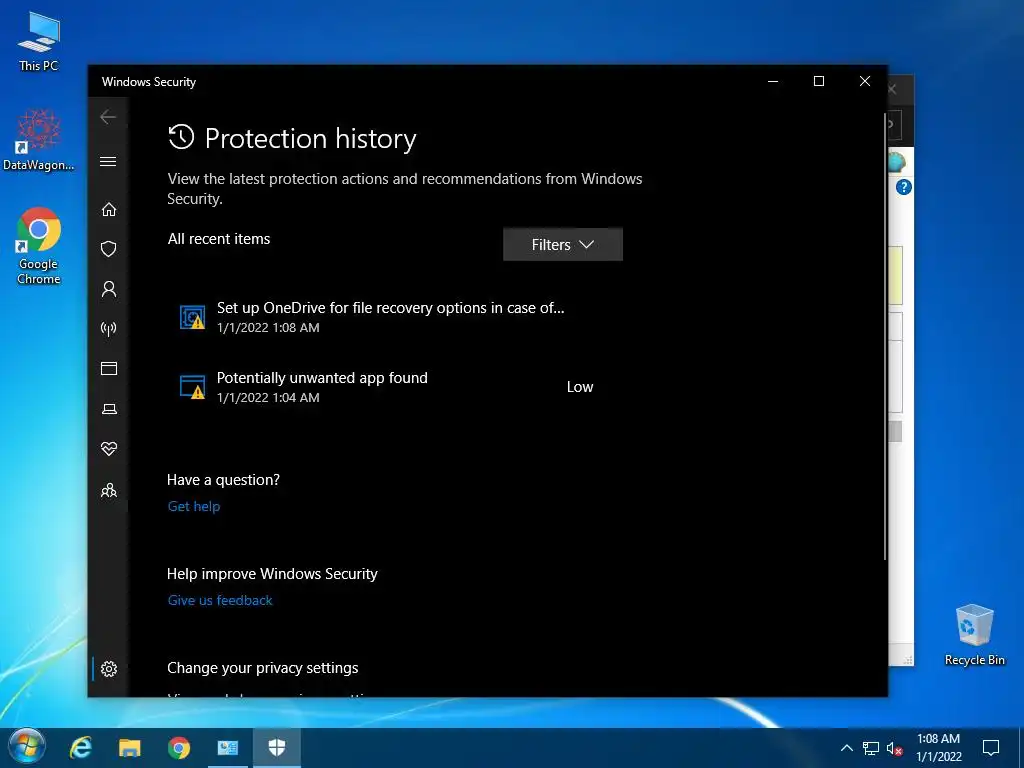Image resolution: width=1024 pixels, height=768 pixels.
Task: Click the network icon in system tray
Action: pyautogui.click(x=871, y=748)
